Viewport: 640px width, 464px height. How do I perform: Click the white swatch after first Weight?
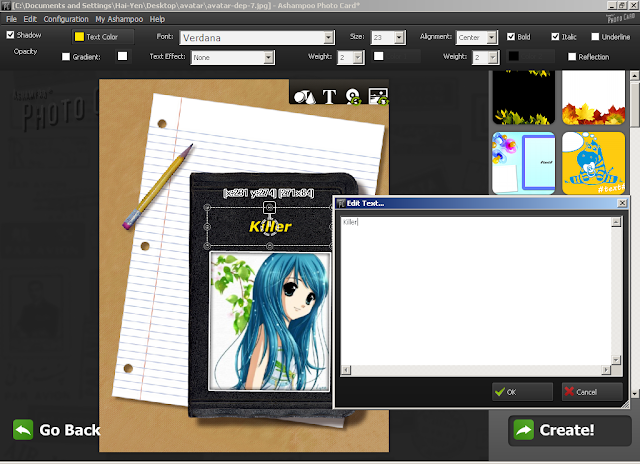[379, 56]
